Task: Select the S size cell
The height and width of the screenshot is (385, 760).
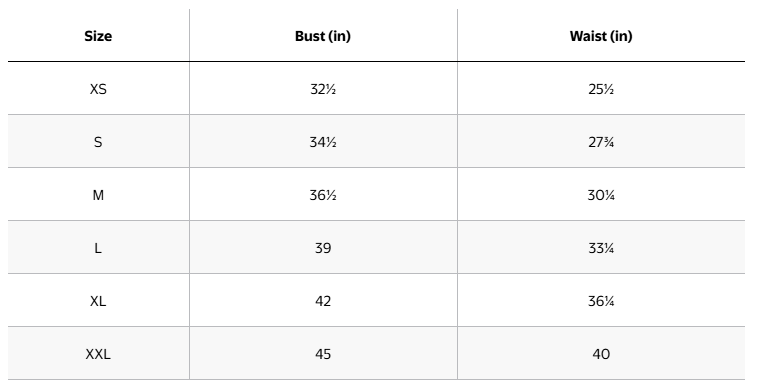Action: click(98, 142)
